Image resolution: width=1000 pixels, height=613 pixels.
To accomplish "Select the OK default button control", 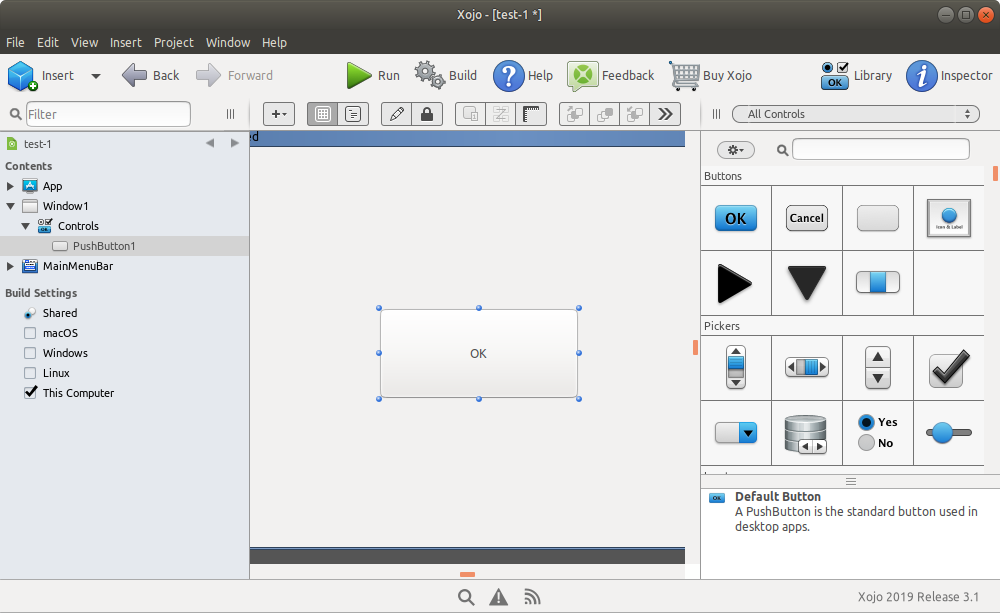I will (736, 218).
